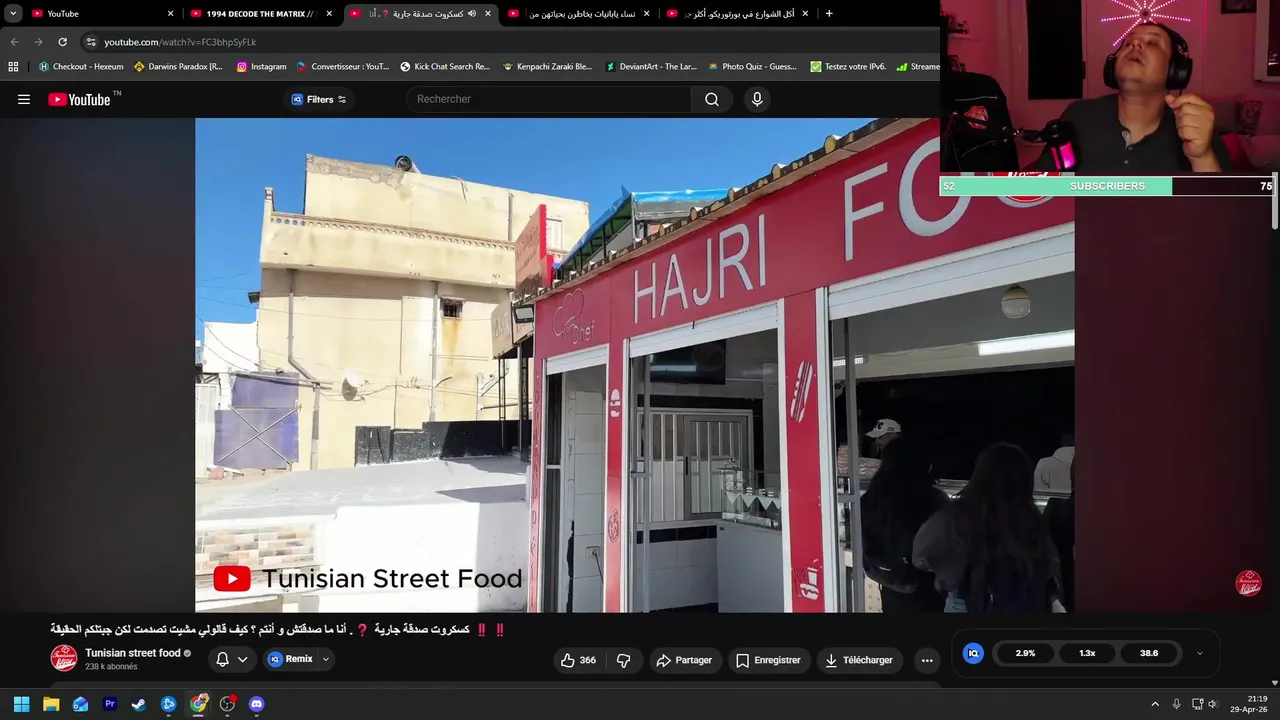
Task: Open a new browser tab with plus button
Action: (x=829, y=13)
